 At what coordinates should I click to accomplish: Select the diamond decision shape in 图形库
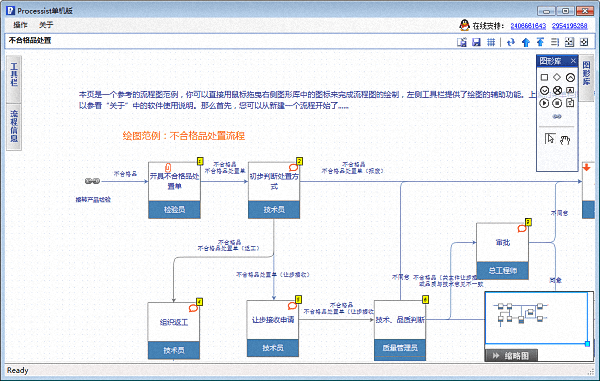[x=557, y=77]
